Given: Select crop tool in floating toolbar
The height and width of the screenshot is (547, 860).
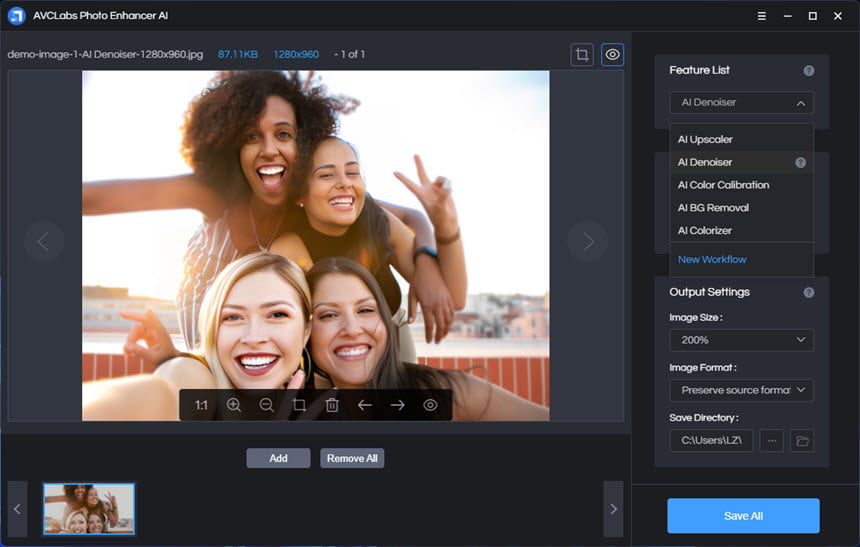Looking at the screenshot, I should [299, 405].
